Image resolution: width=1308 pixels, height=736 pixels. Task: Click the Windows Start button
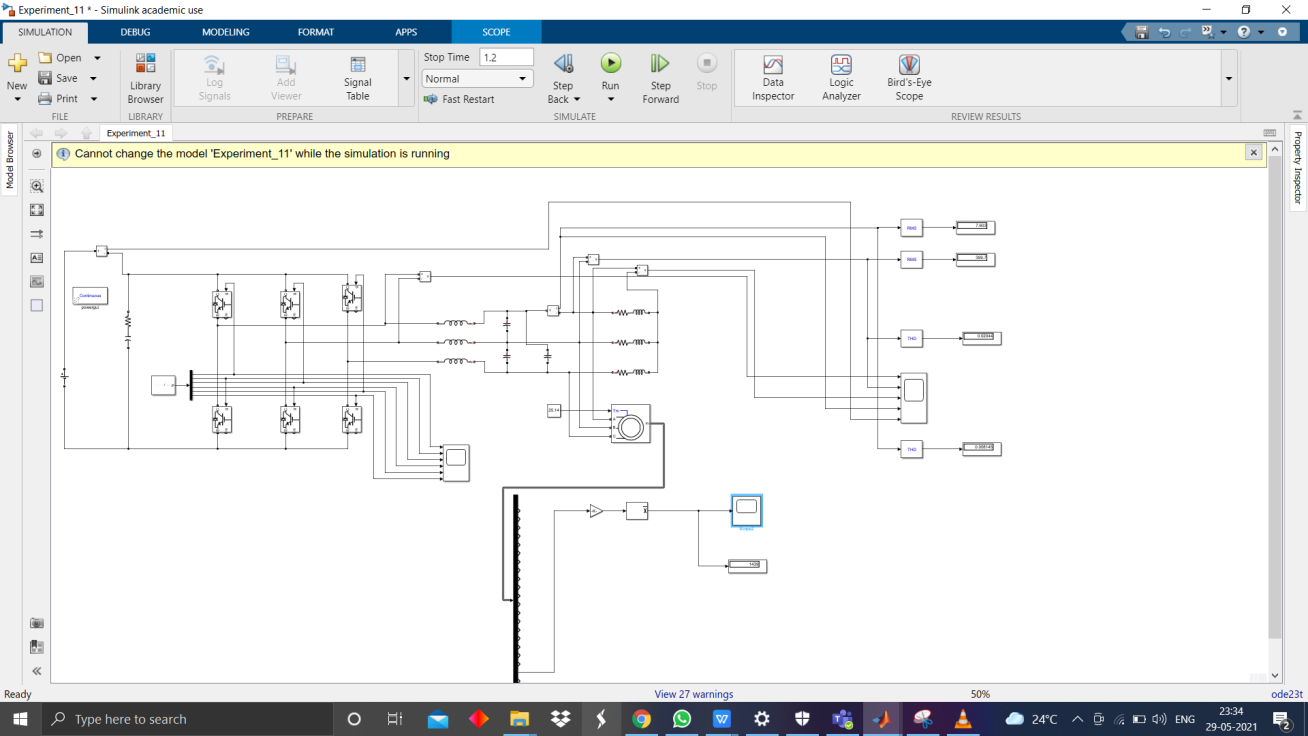point(19,719)
